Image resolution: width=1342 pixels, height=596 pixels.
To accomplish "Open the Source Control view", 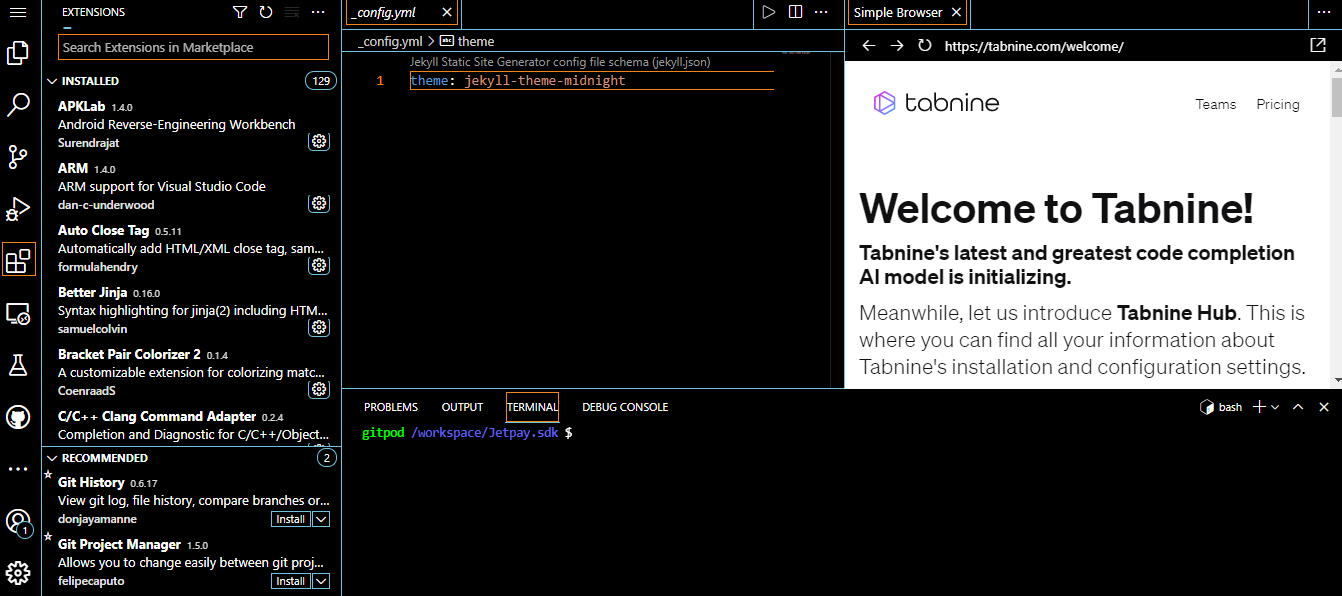I will [18, 157].
